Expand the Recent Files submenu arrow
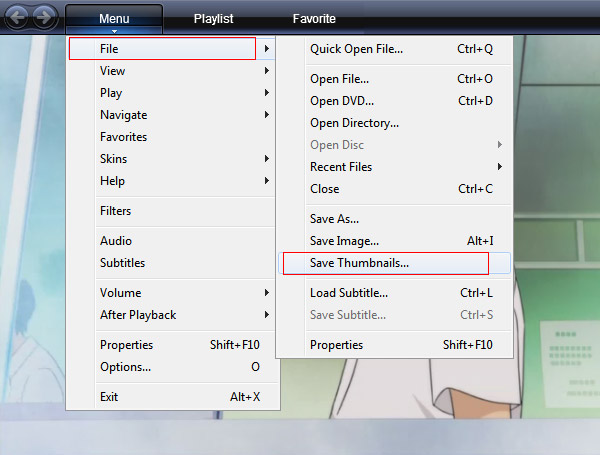The height and width of the screenshot is (455, 600). coord(500,166)
